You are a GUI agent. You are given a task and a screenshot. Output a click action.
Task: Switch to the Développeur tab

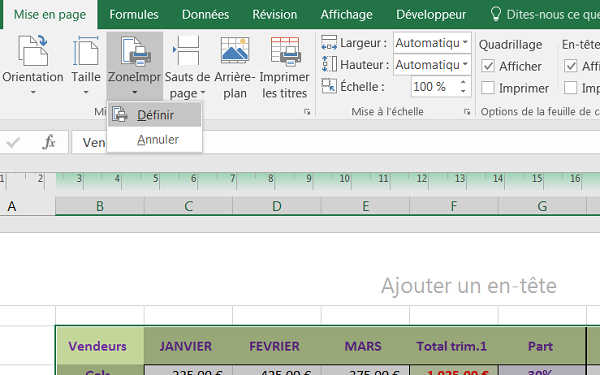point(431,15)
